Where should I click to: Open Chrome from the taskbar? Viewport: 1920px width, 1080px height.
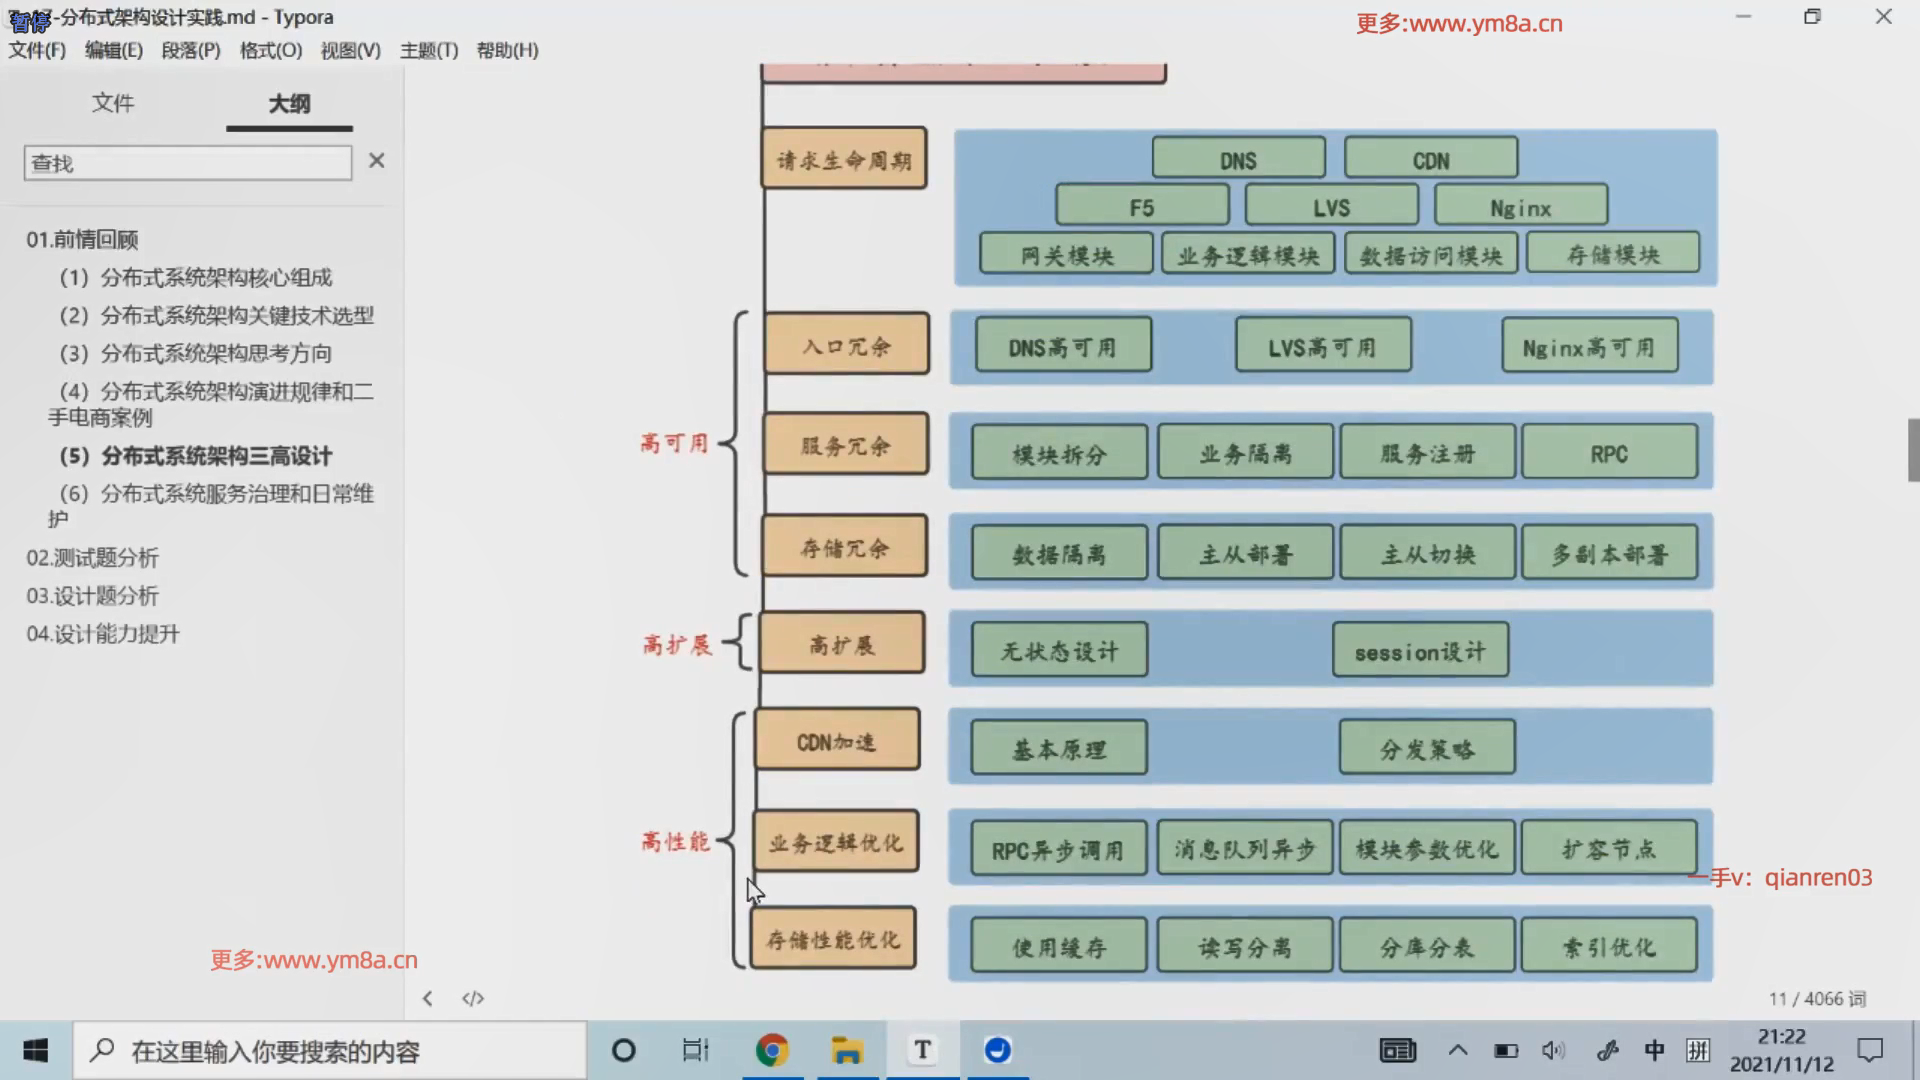tap(771, 1050)
